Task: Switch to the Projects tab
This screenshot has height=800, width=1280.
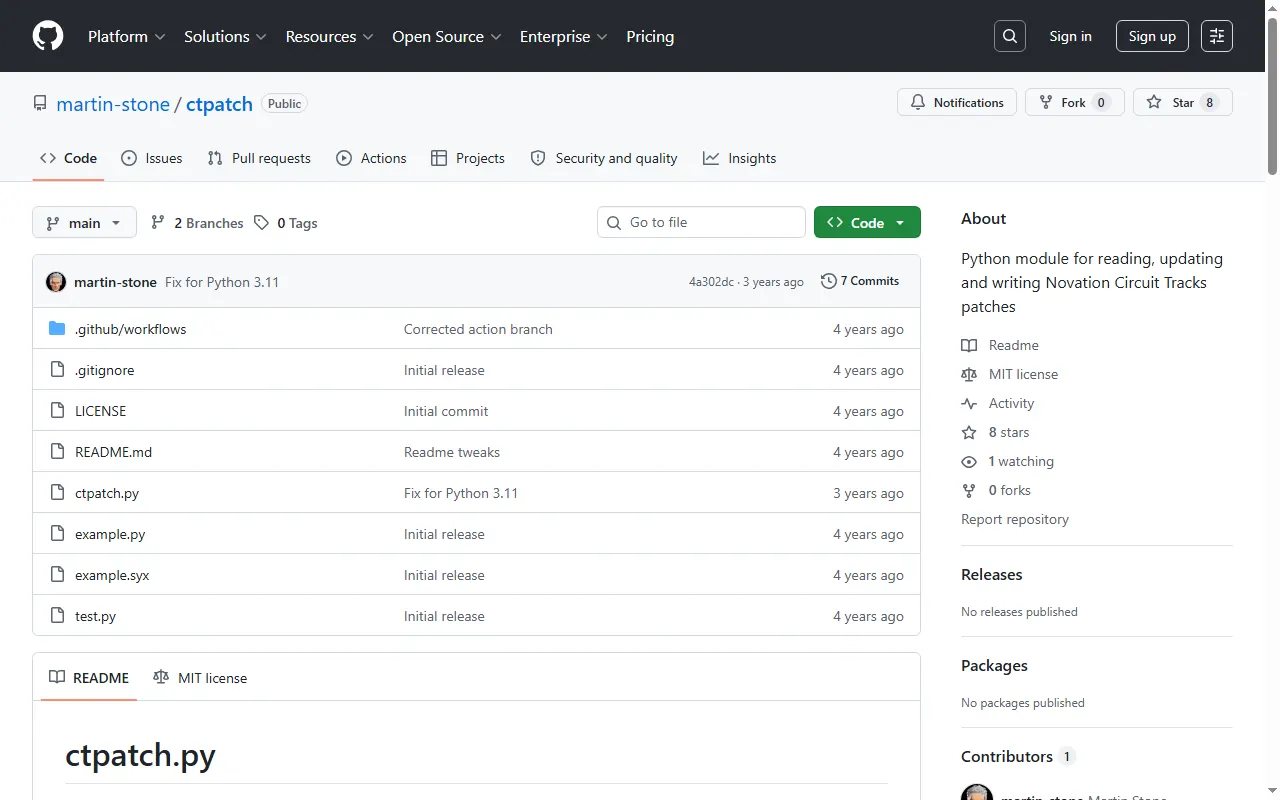Action: [x=467, y=158]
